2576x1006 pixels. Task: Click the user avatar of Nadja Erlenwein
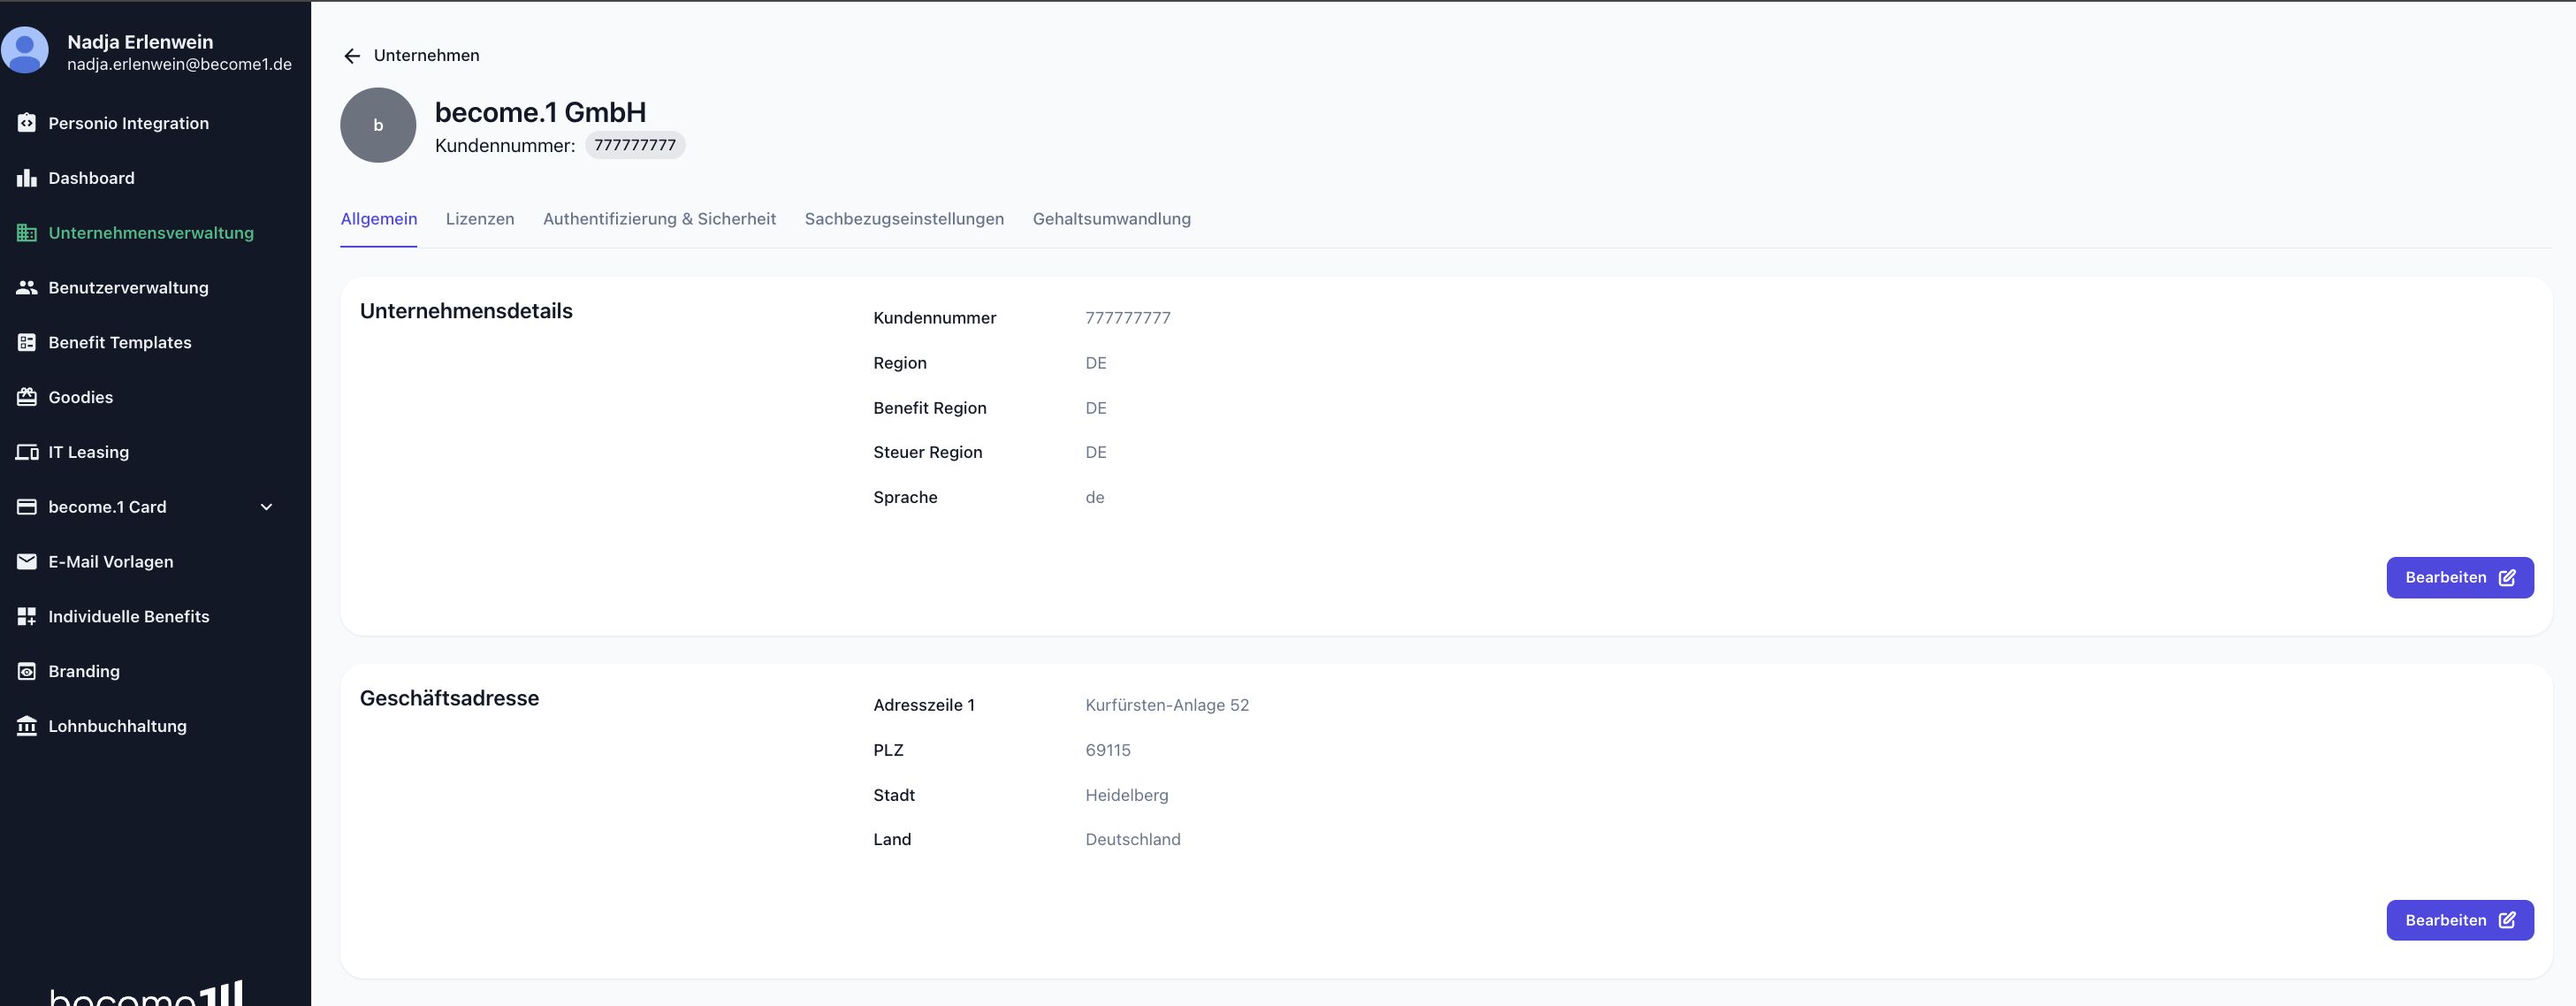point(25,50)
